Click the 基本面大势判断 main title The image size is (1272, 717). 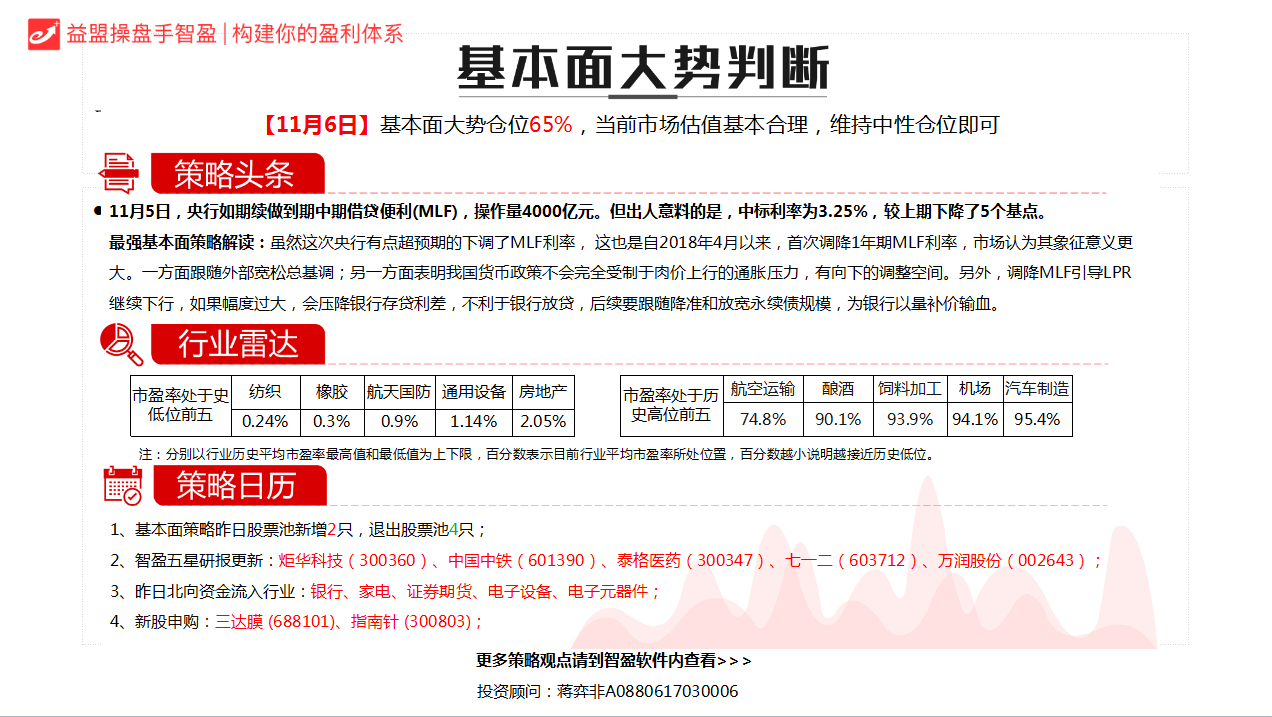(642, 70)
